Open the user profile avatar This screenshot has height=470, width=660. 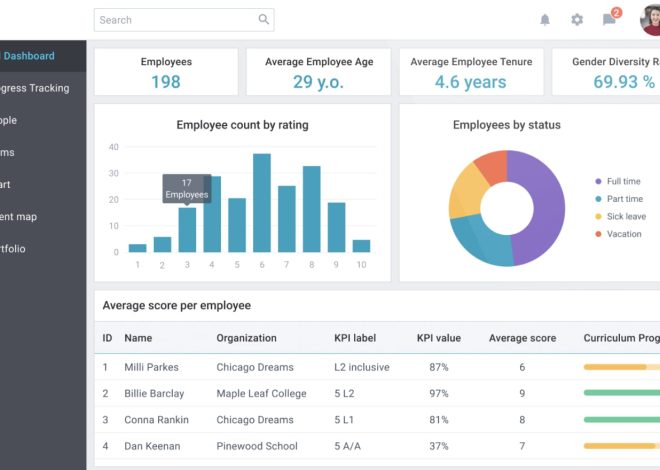650,19
